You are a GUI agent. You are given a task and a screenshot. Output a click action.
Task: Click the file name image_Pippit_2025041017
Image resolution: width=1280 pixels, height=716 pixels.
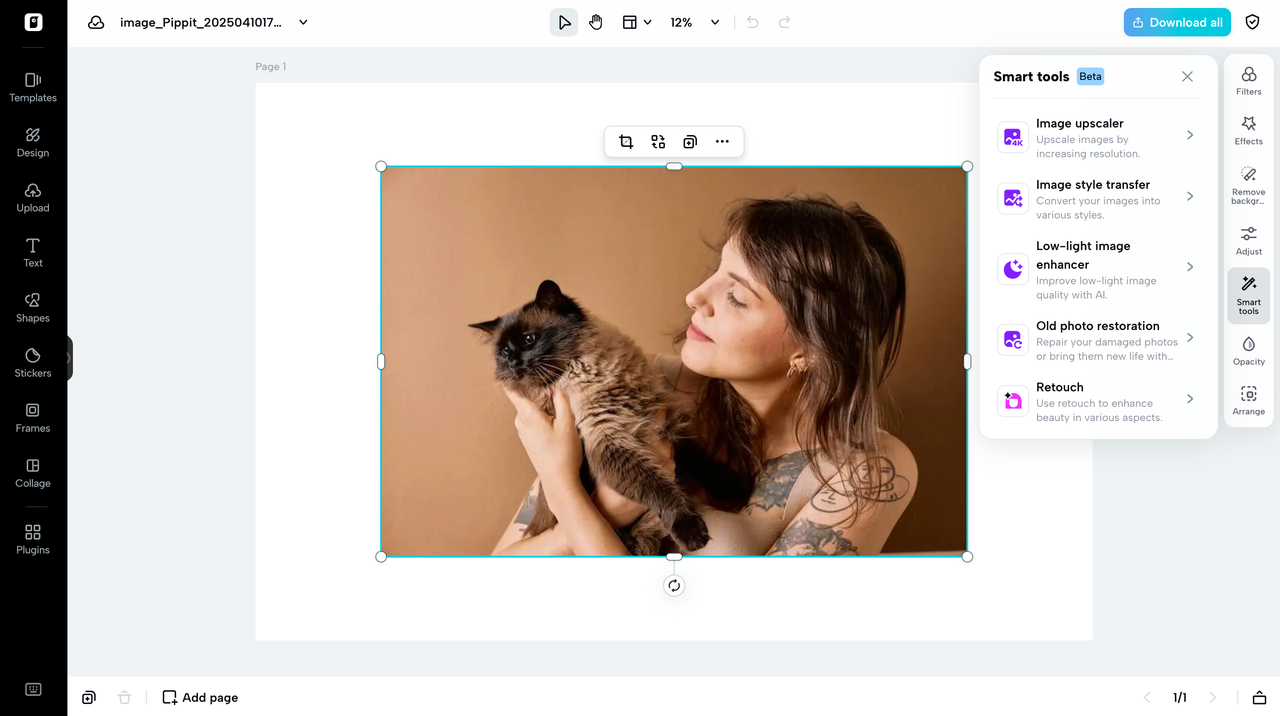200,22
